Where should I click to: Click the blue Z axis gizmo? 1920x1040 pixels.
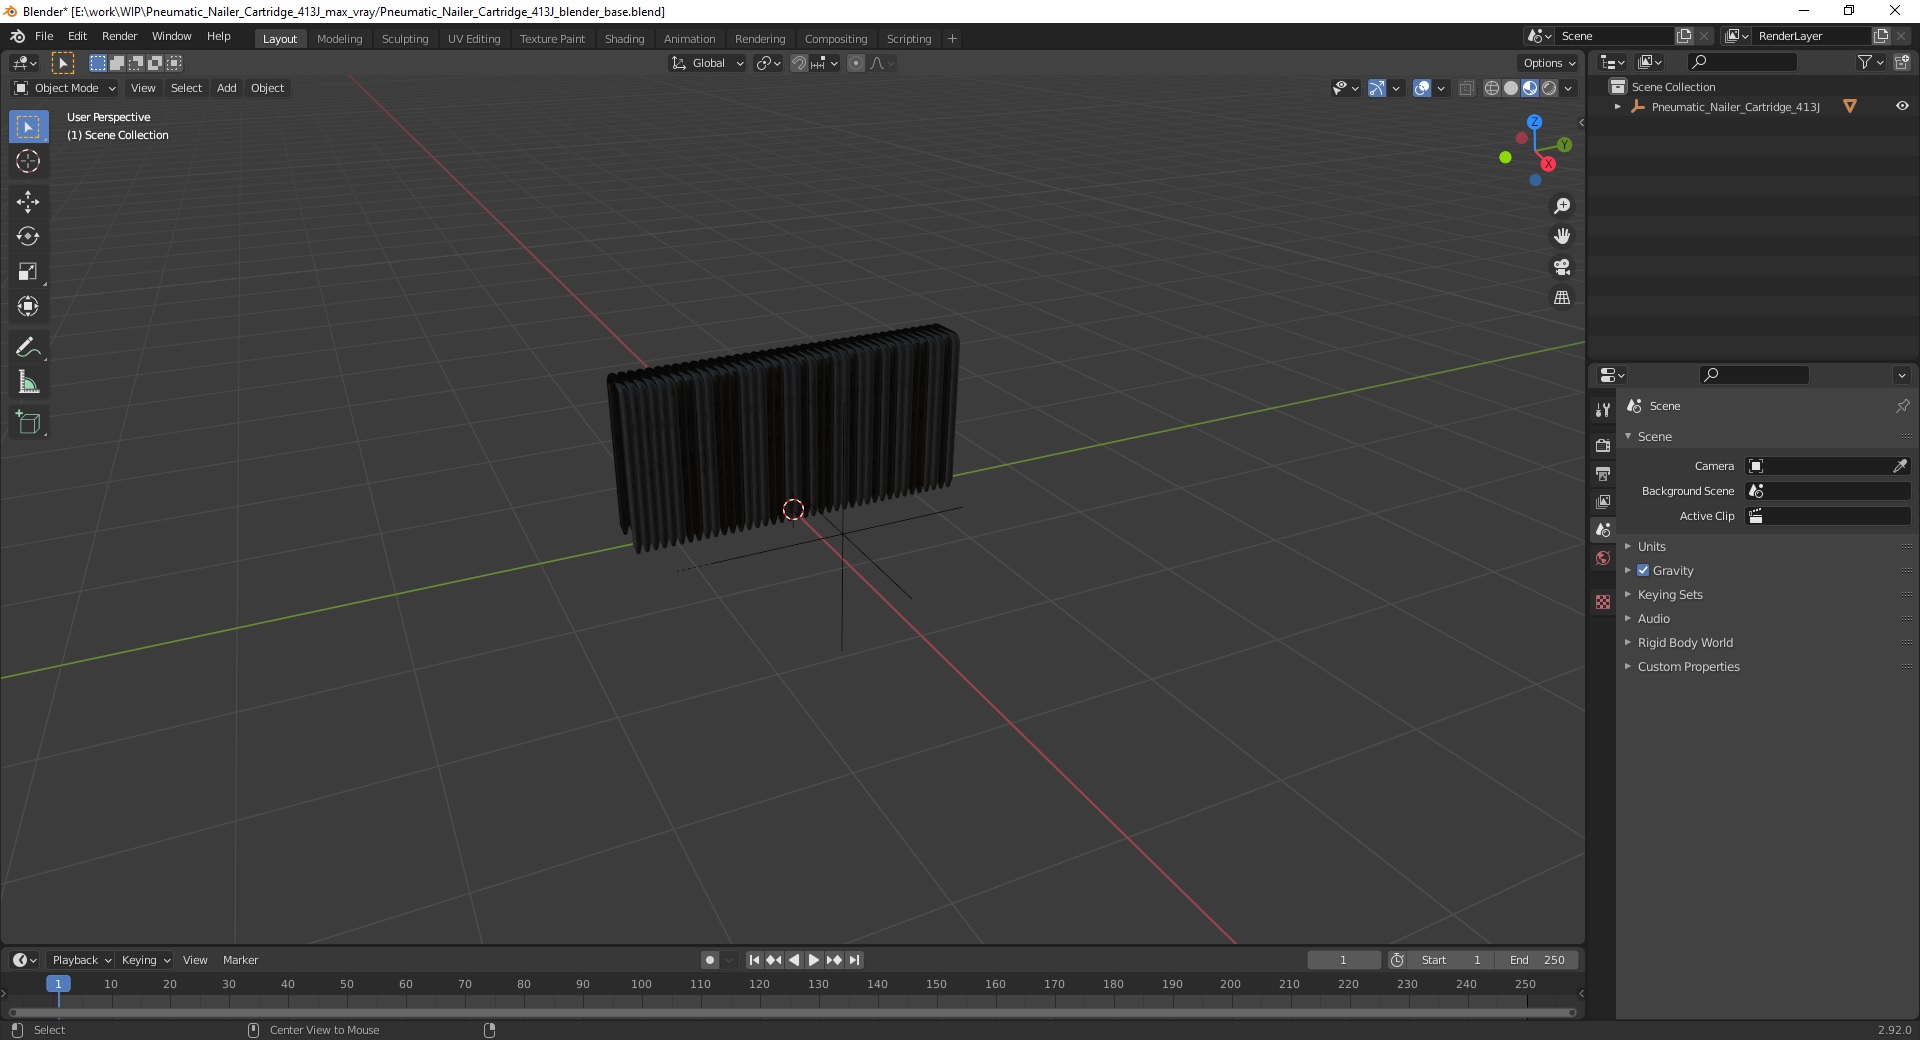coord(1534,121)
